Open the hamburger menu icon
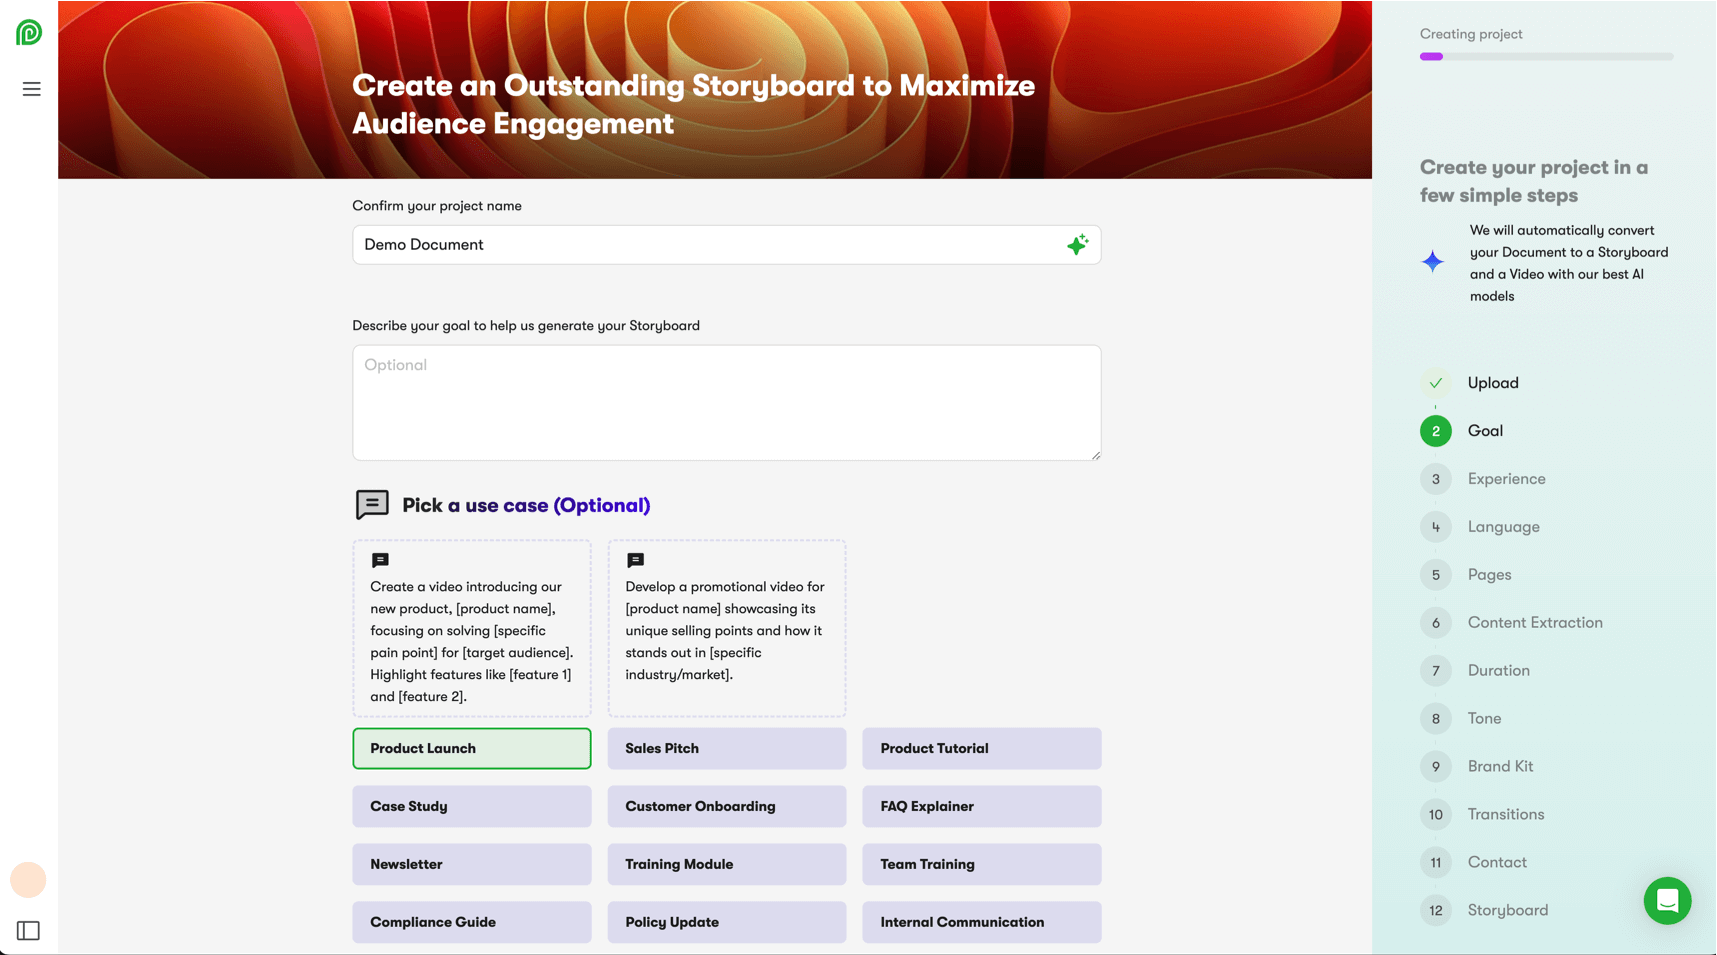This screenshot has width=1717, height=955. click(32, 89)
